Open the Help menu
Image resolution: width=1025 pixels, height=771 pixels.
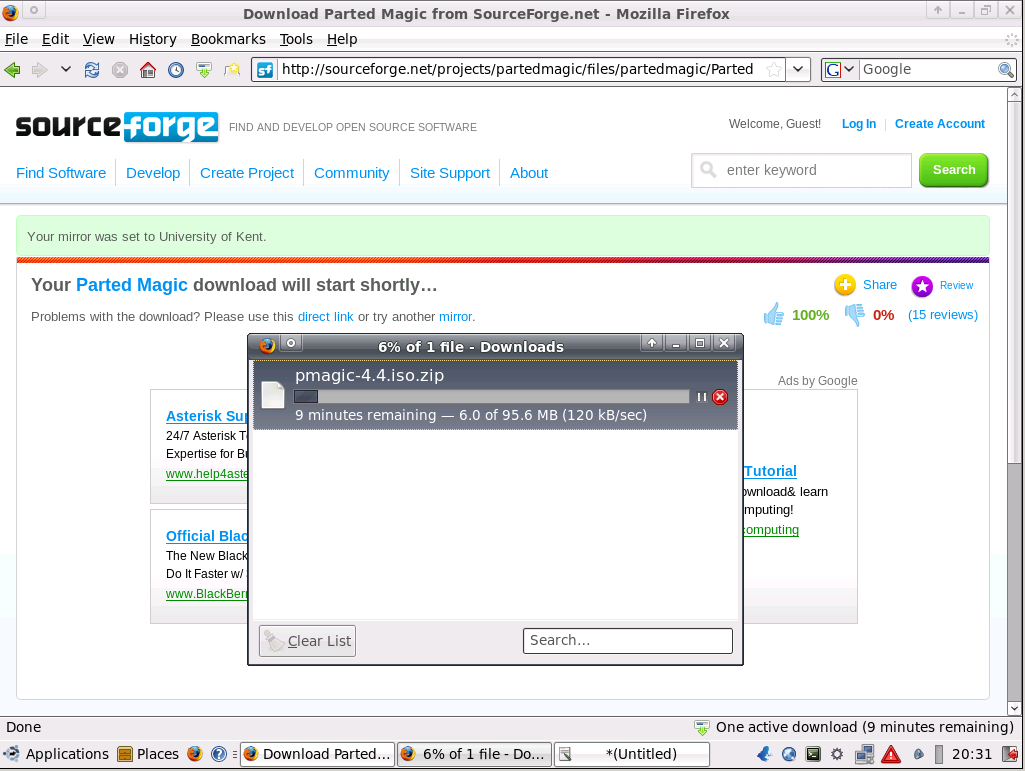[342, 39]
